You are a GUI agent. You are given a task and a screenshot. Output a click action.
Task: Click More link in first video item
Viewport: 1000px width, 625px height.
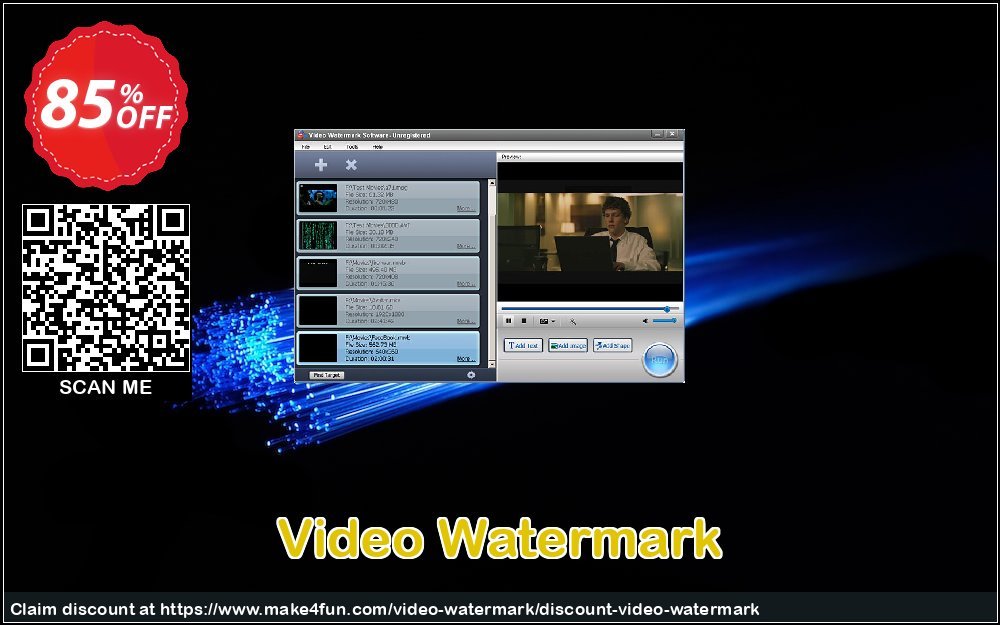click(466, 209)
